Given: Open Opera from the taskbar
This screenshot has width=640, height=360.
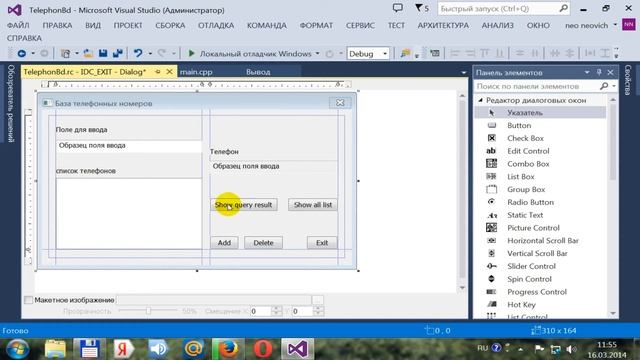Looking at the screenshot, I should coord(263,349).
